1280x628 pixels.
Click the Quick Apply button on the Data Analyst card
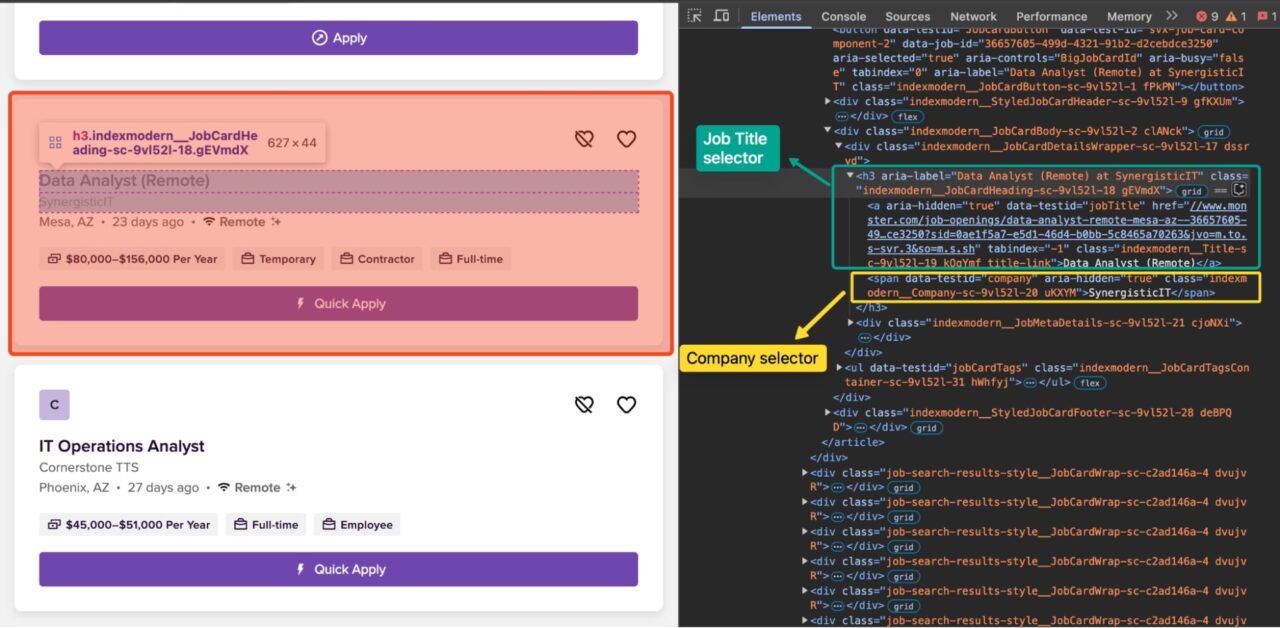coord(338,303)
